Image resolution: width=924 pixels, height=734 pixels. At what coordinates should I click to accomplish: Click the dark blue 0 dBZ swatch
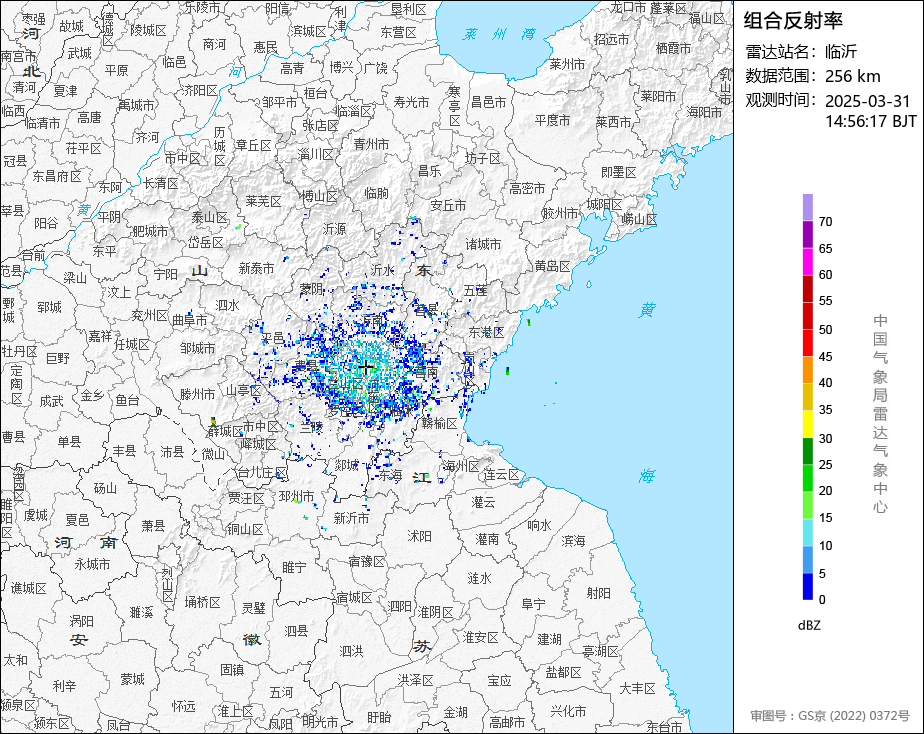(x=807, y=587)
